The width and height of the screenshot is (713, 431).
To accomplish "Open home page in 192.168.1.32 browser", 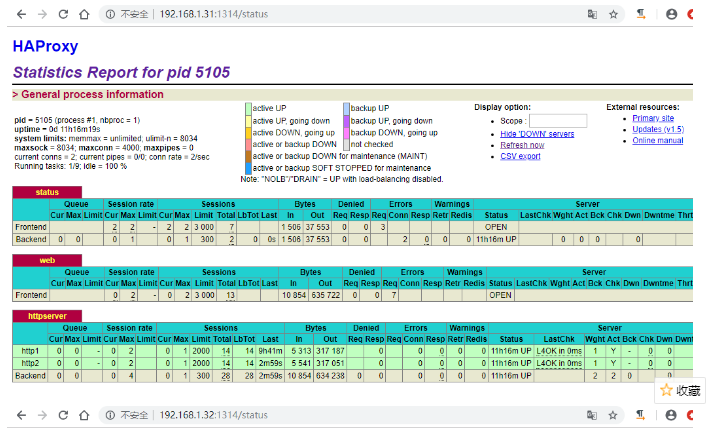I will (x=84, y=415).
